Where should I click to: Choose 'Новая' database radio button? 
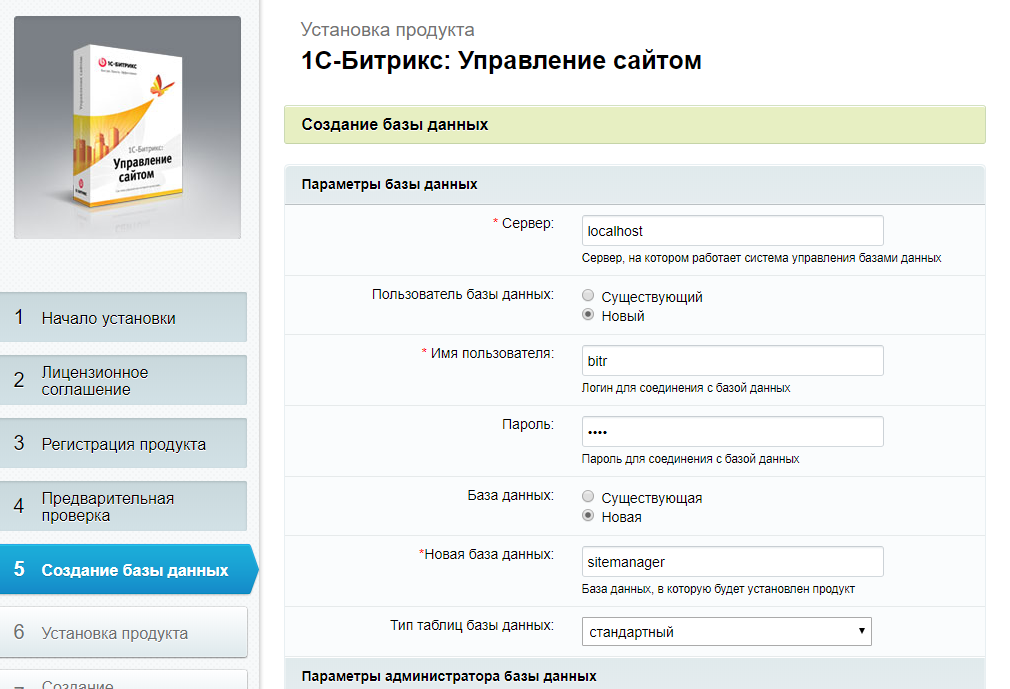tap(587, 516)
